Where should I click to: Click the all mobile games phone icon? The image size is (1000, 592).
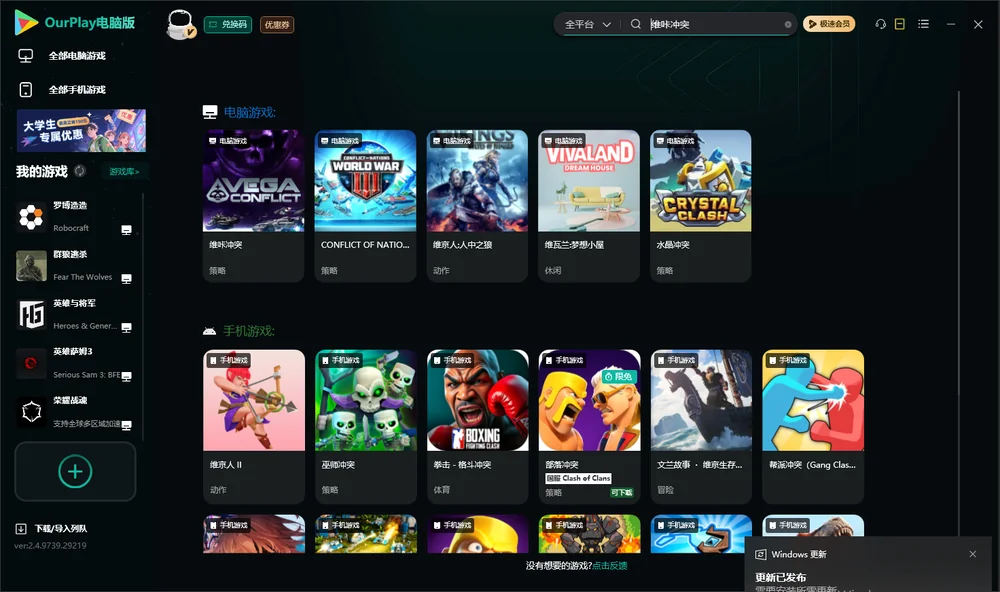coord(26,89)
